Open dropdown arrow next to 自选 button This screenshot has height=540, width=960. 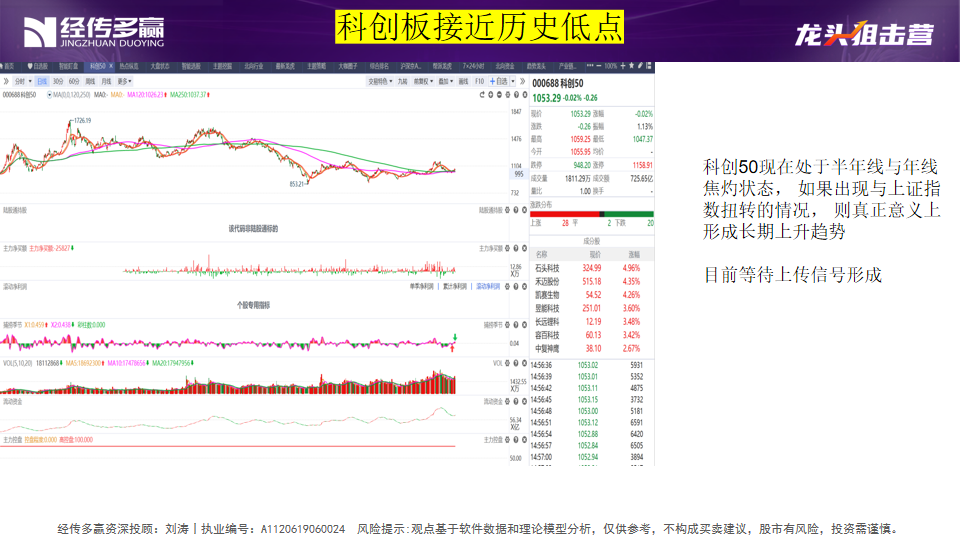[x=512, y=81]
